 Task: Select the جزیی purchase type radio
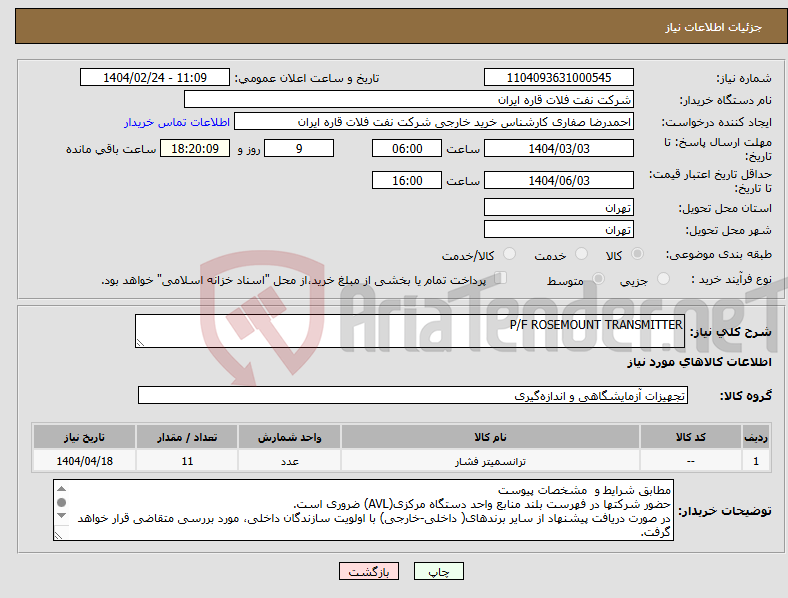pos(663,278)
